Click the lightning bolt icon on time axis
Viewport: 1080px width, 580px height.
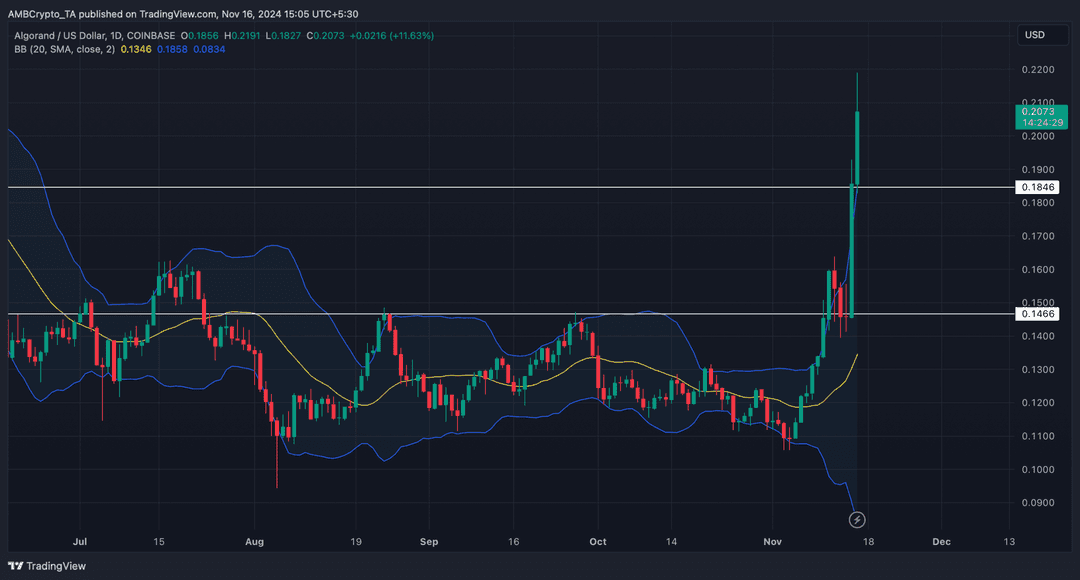(857, 520)
